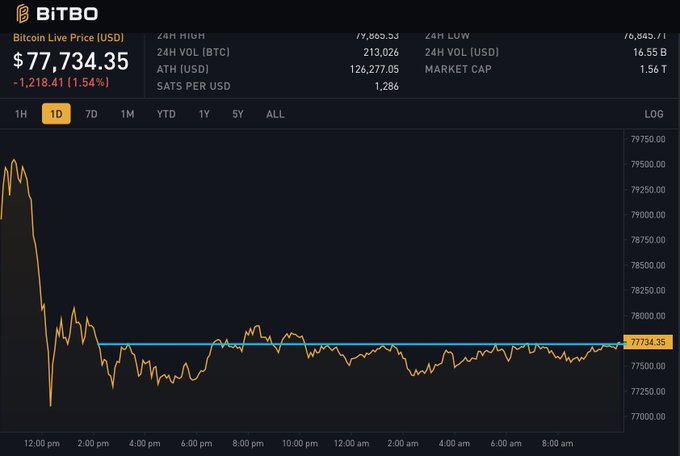Click the yellow 77734.35 price tag on axis
The height and width of the screenshot is (456, 680).
648,342
